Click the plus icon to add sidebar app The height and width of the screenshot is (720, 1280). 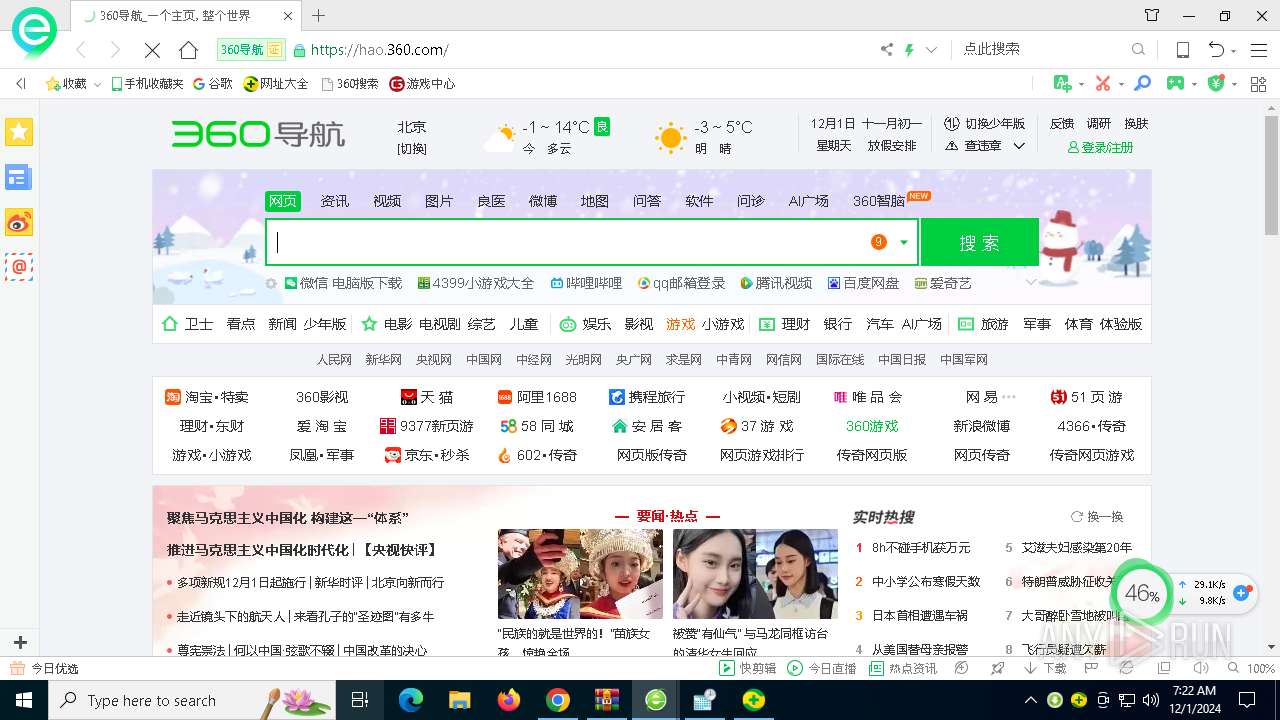coord(20,642)
